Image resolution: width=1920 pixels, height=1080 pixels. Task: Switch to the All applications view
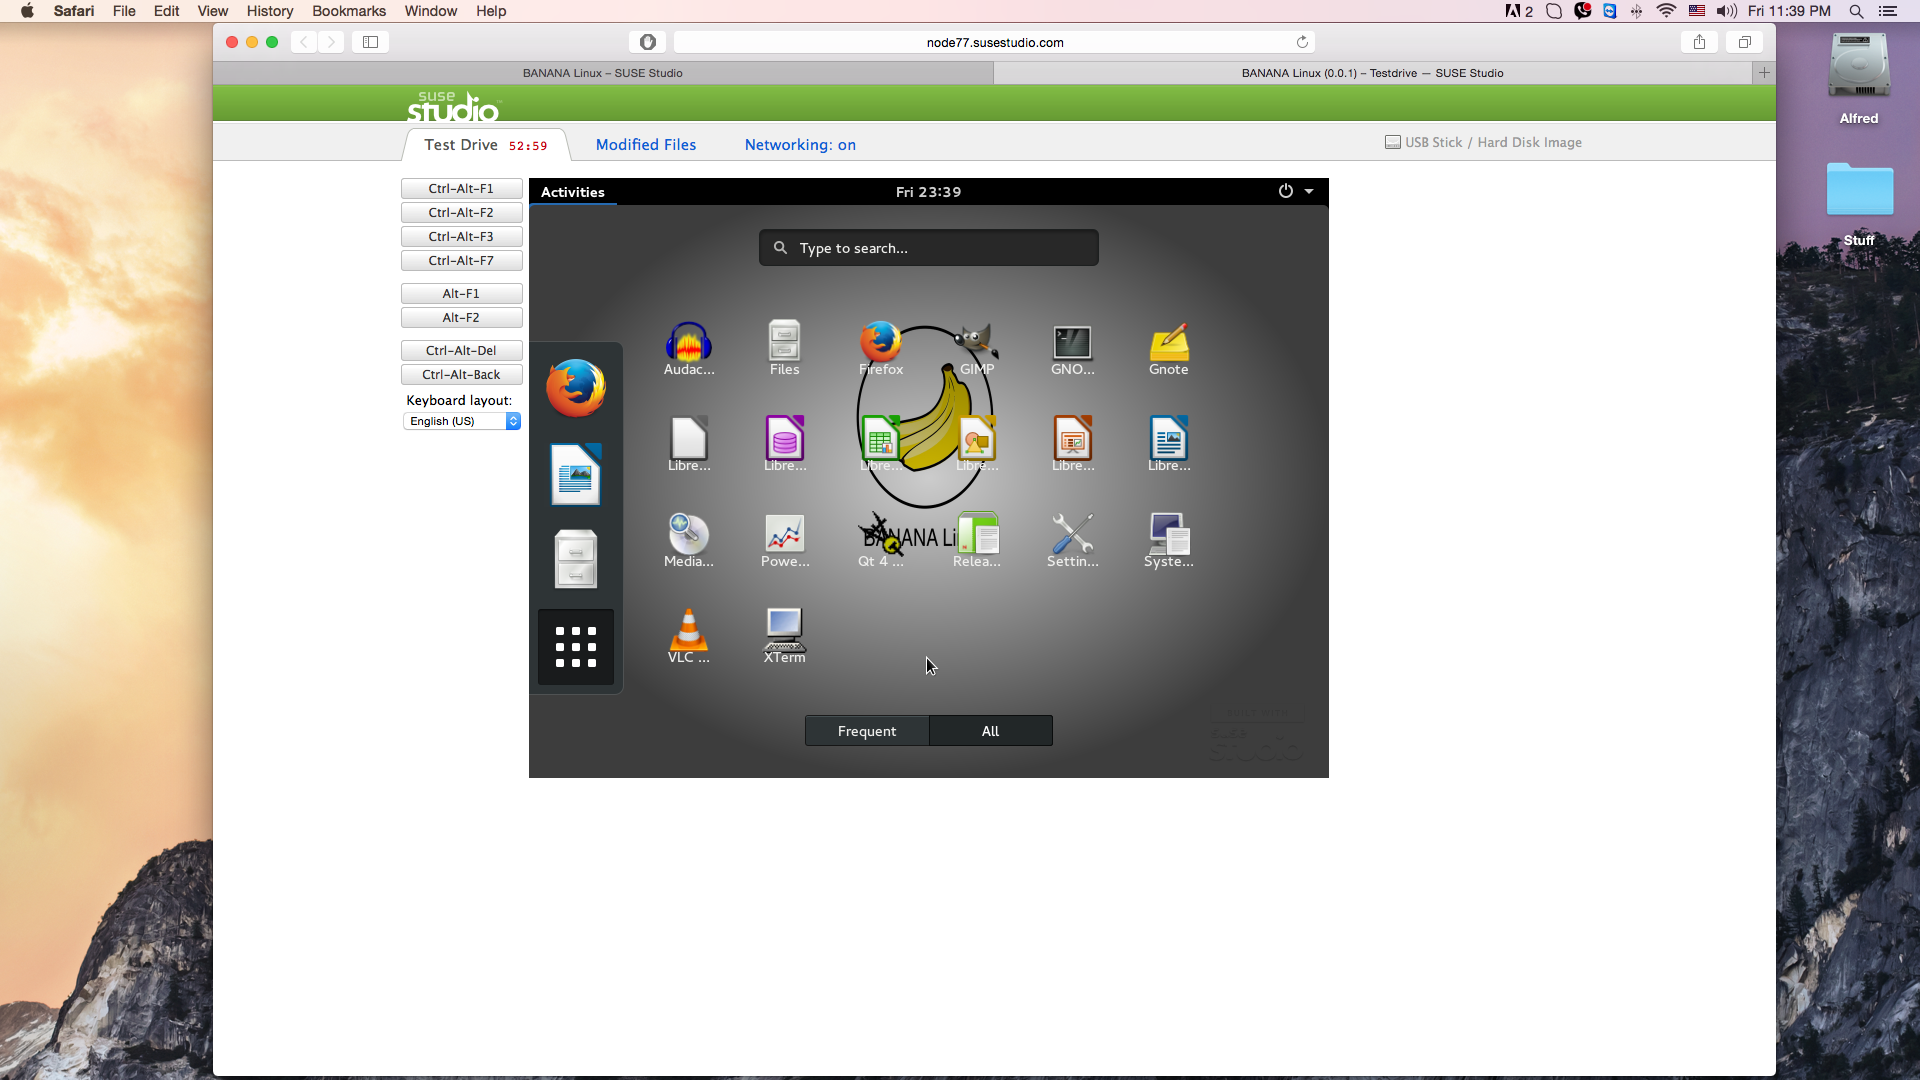click(990, 730)
